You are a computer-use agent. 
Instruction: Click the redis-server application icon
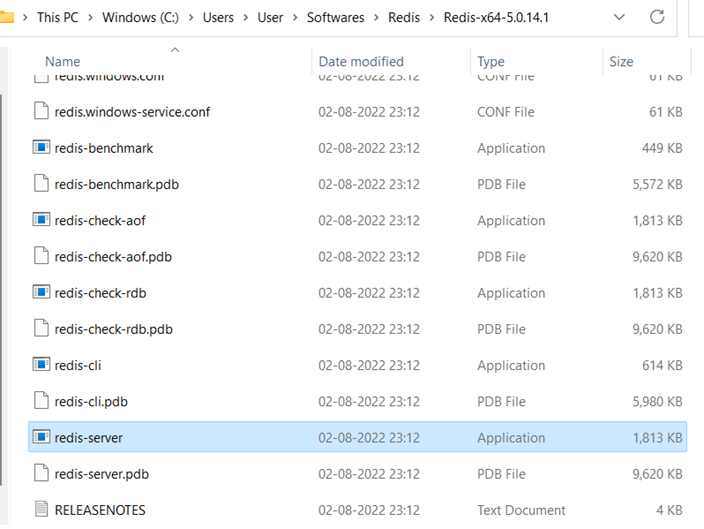coord(41,436)
